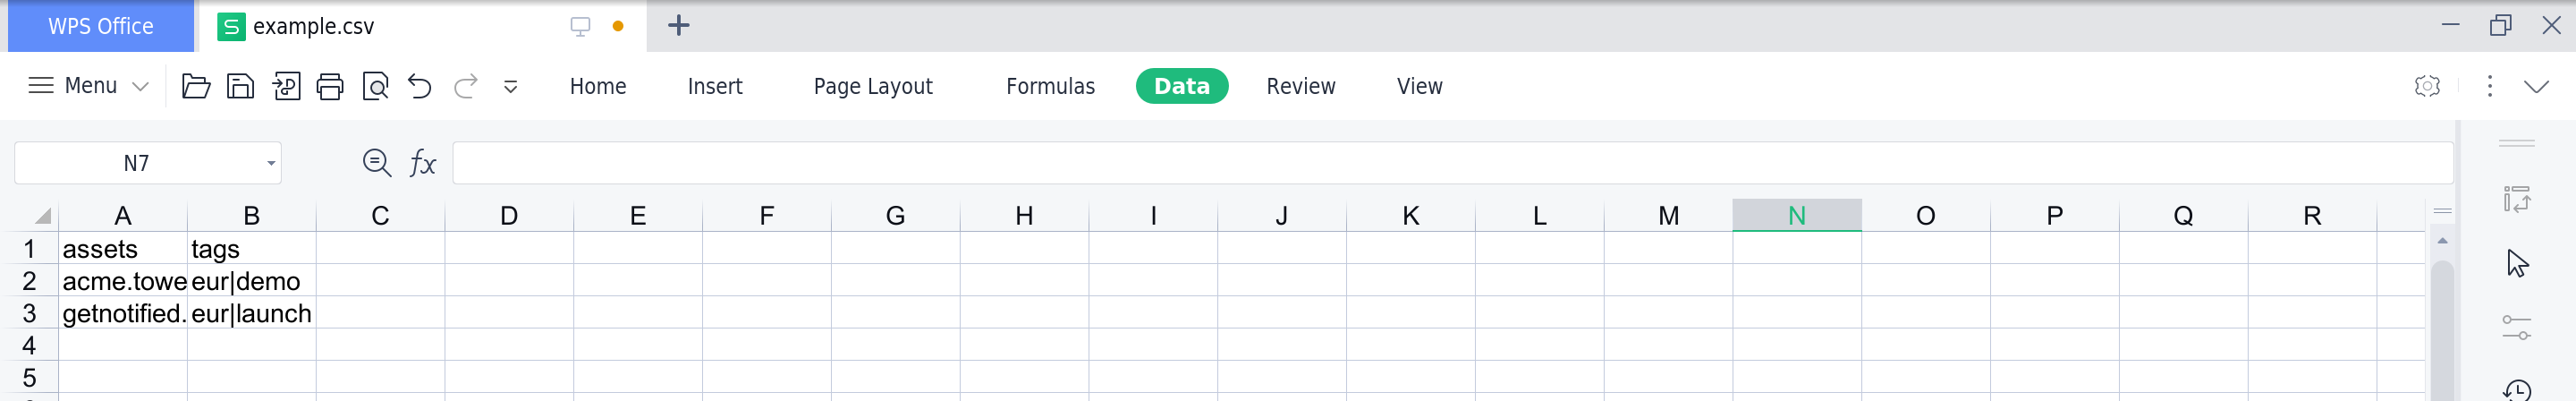Click the zoom magnifier beside the fx icon
The height and width of the screenshot is (401, 2576).
(376, 163)
